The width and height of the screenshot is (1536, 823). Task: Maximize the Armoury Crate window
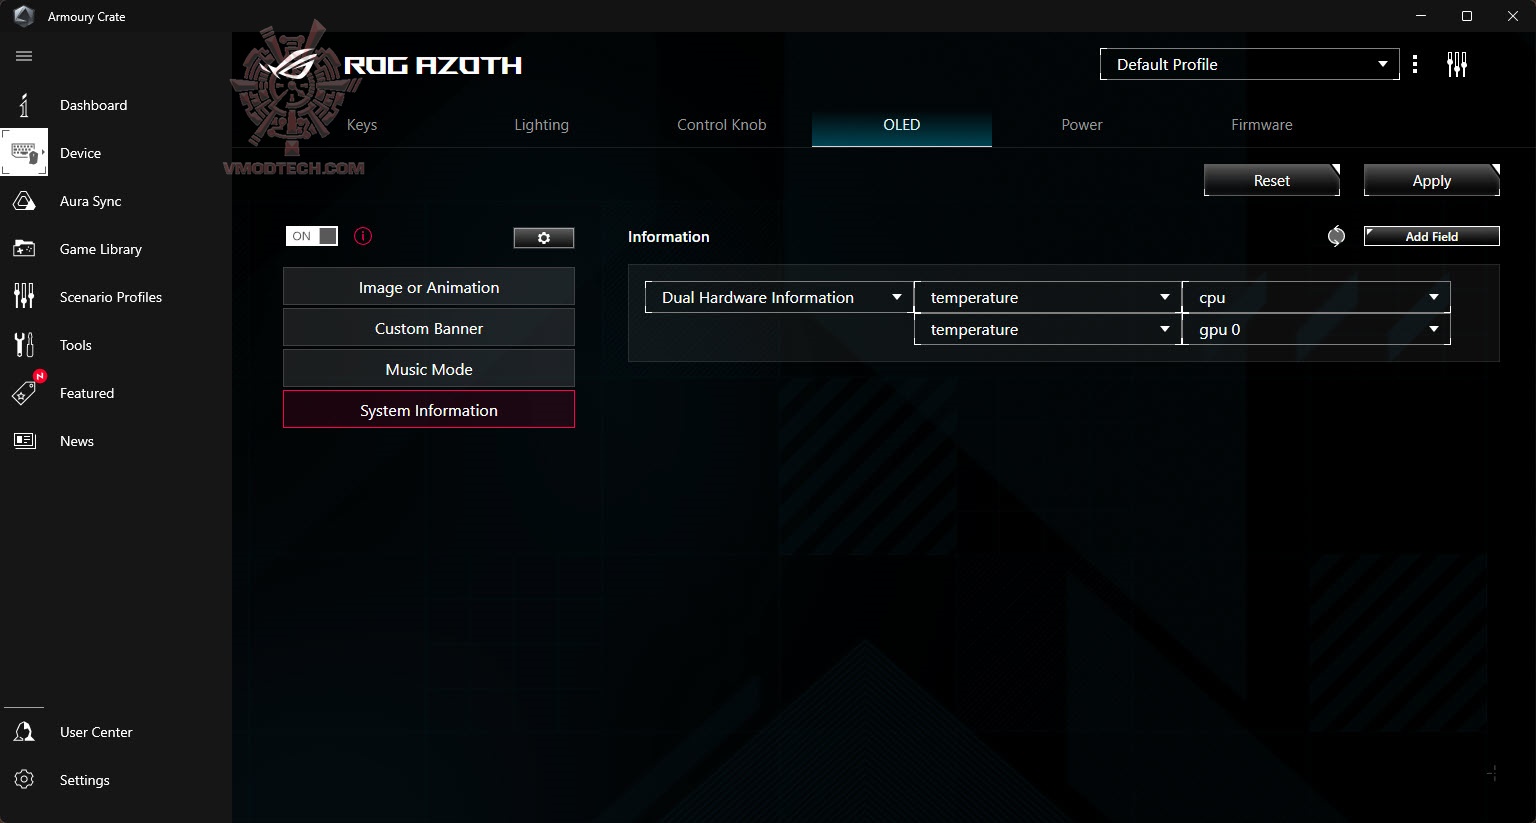point(1467,16)
